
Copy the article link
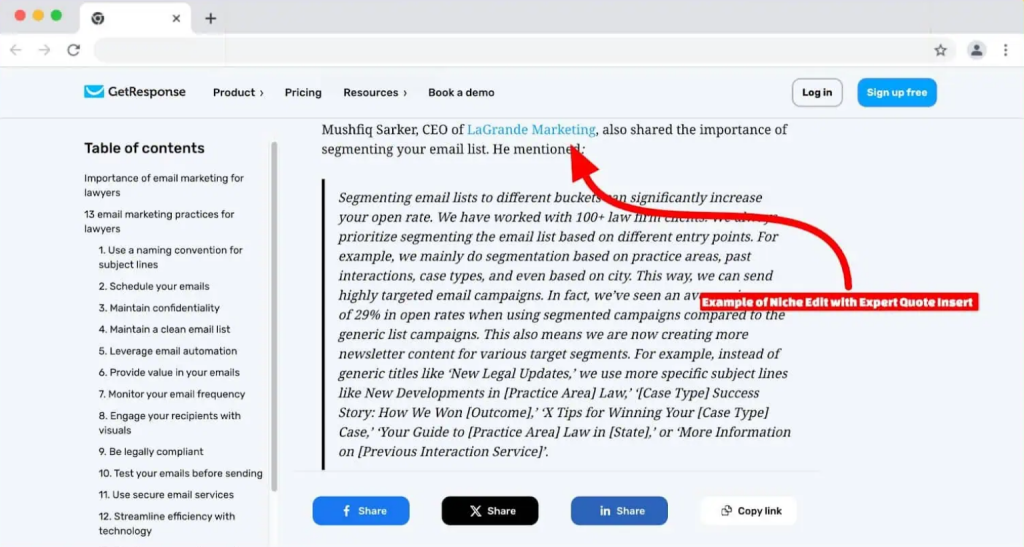(749, 510)
